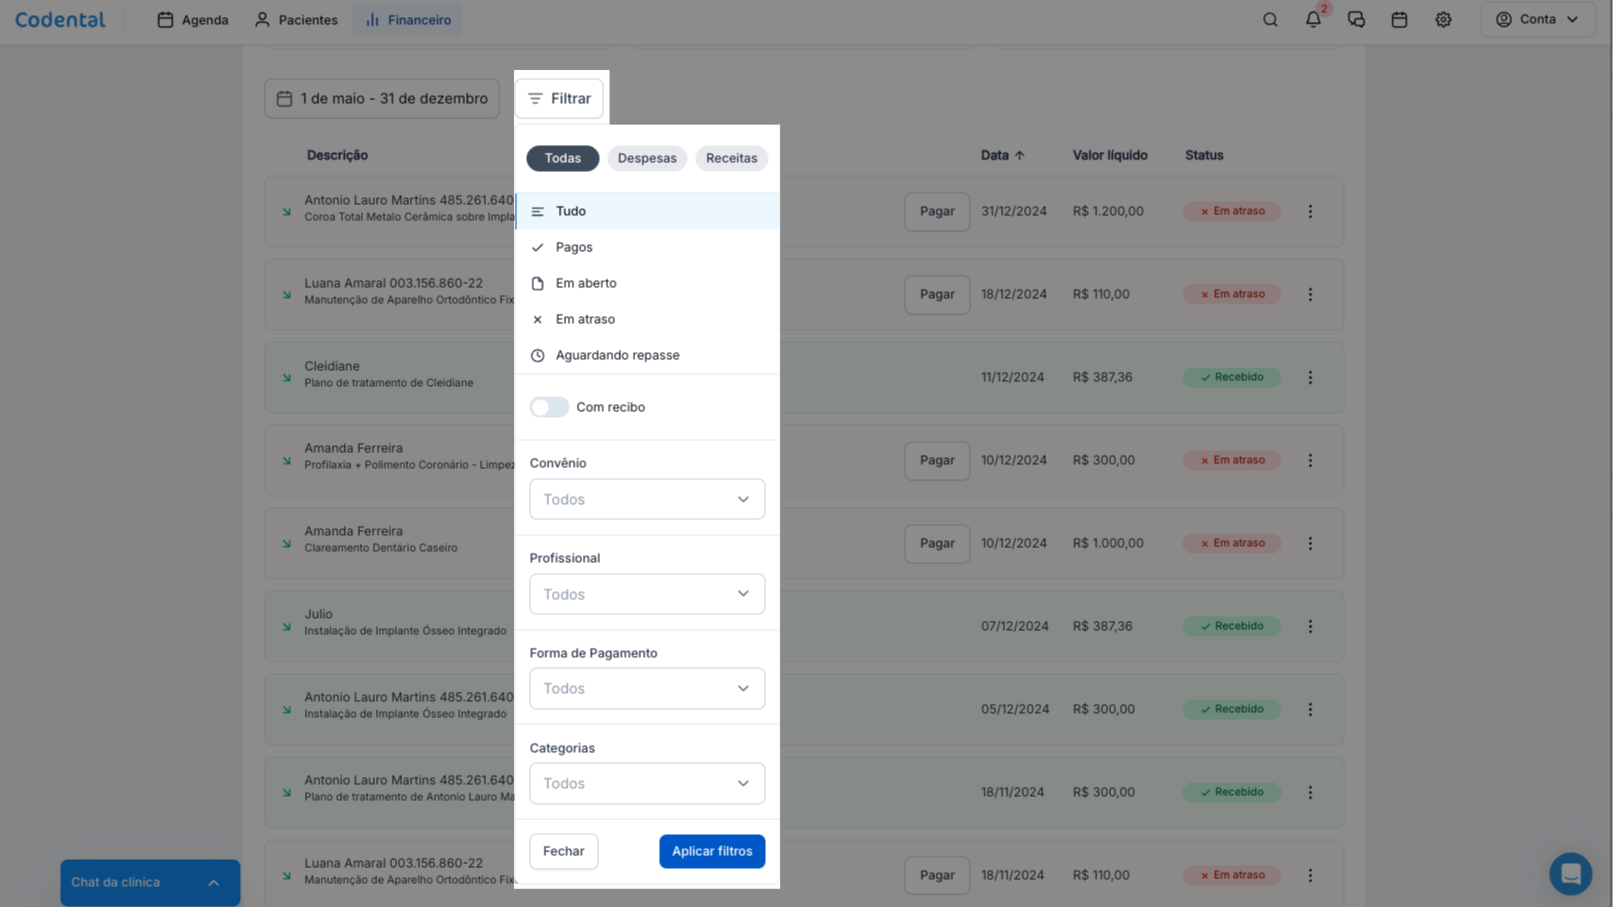Expand the Forma de Pagamento dropdown
1613x907 pixels.
pos(647,689)
